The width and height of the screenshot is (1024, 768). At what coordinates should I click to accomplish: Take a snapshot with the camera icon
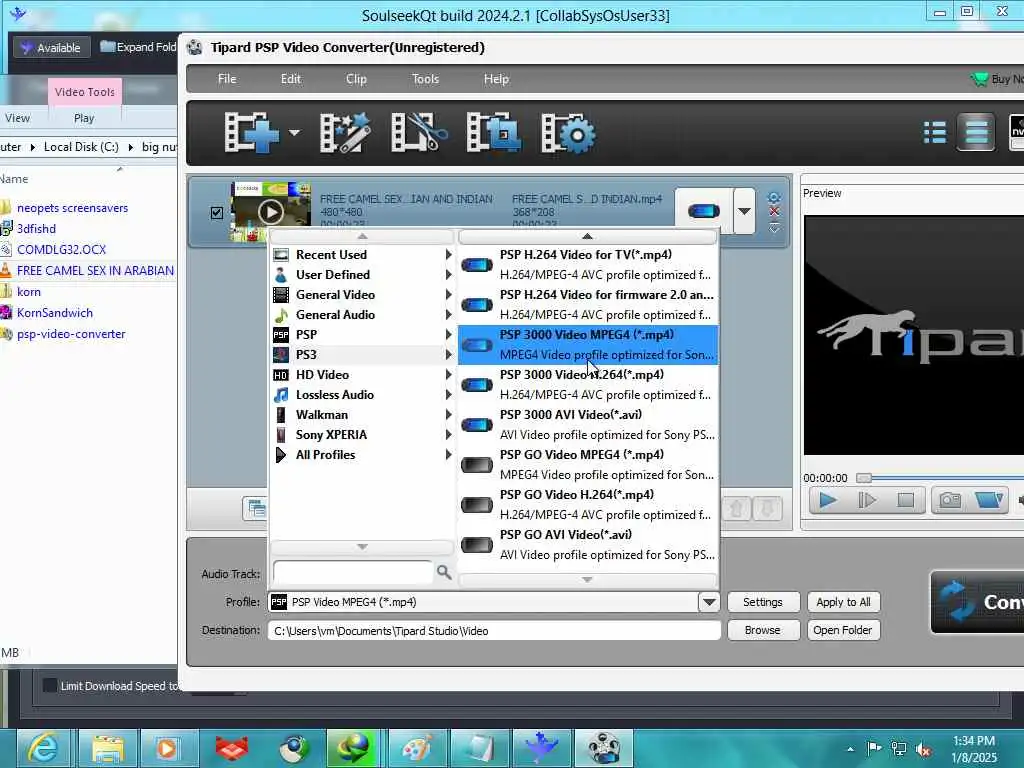(x=950, y=500)
